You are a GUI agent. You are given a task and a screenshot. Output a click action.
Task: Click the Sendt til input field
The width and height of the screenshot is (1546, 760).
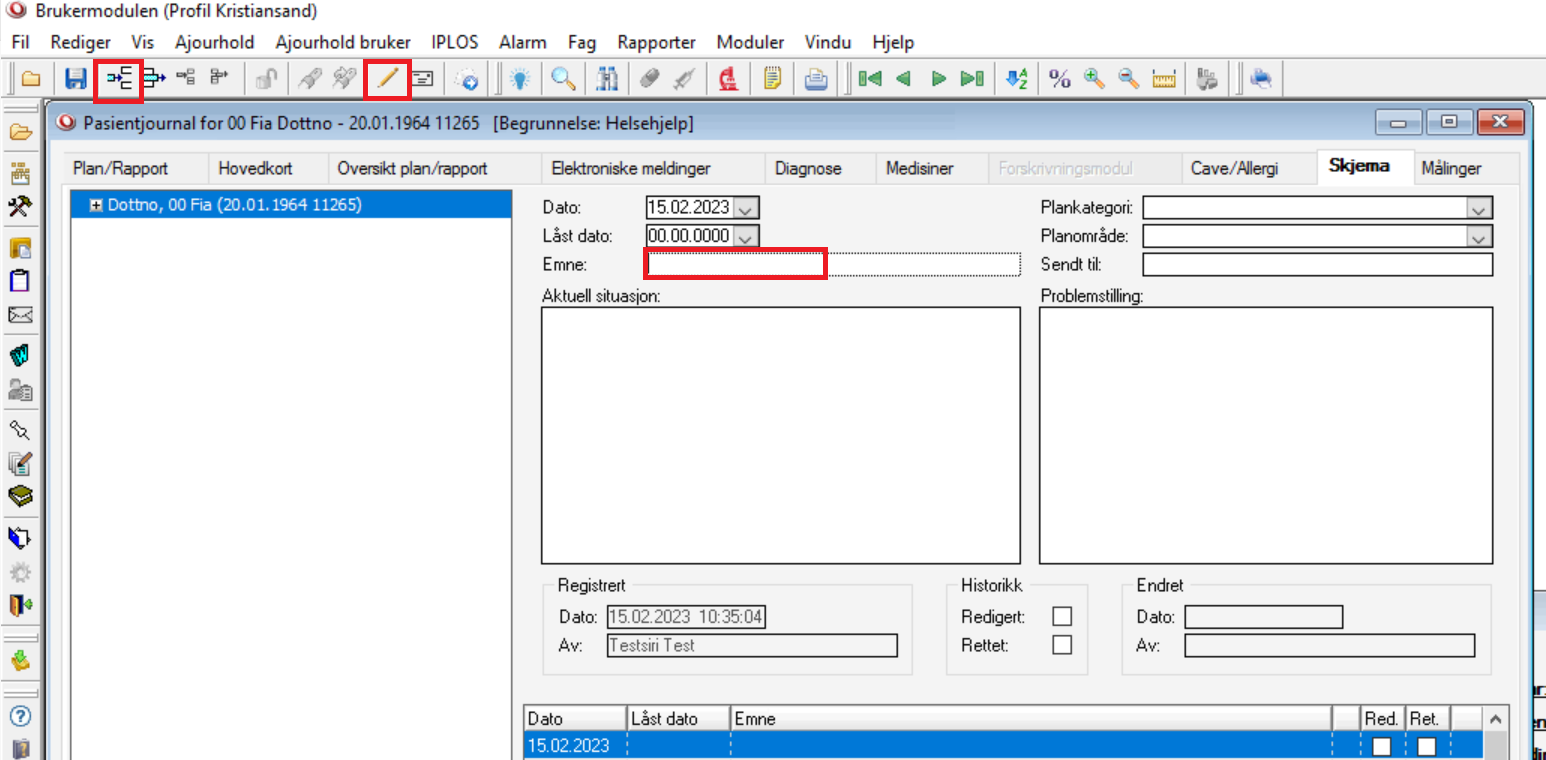[1318, 264]
